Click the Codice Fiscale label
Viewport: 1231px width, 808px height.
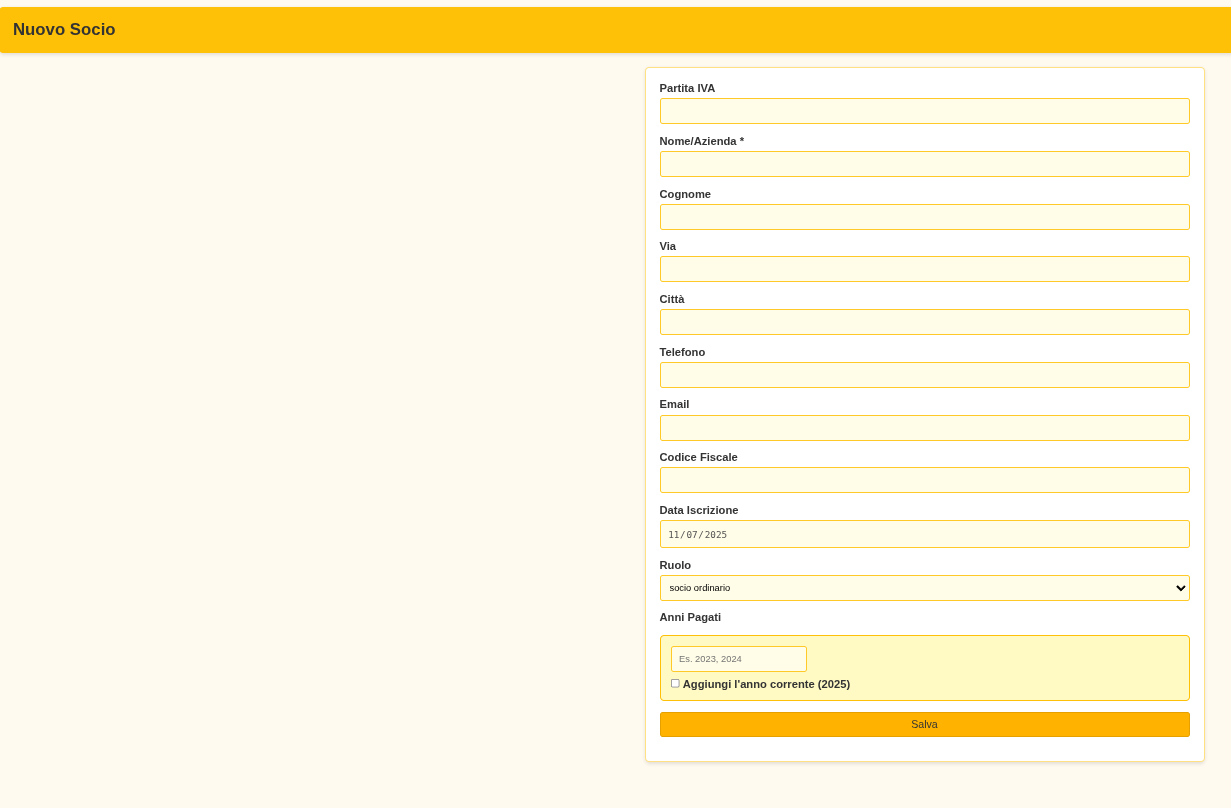click(698, 457)
